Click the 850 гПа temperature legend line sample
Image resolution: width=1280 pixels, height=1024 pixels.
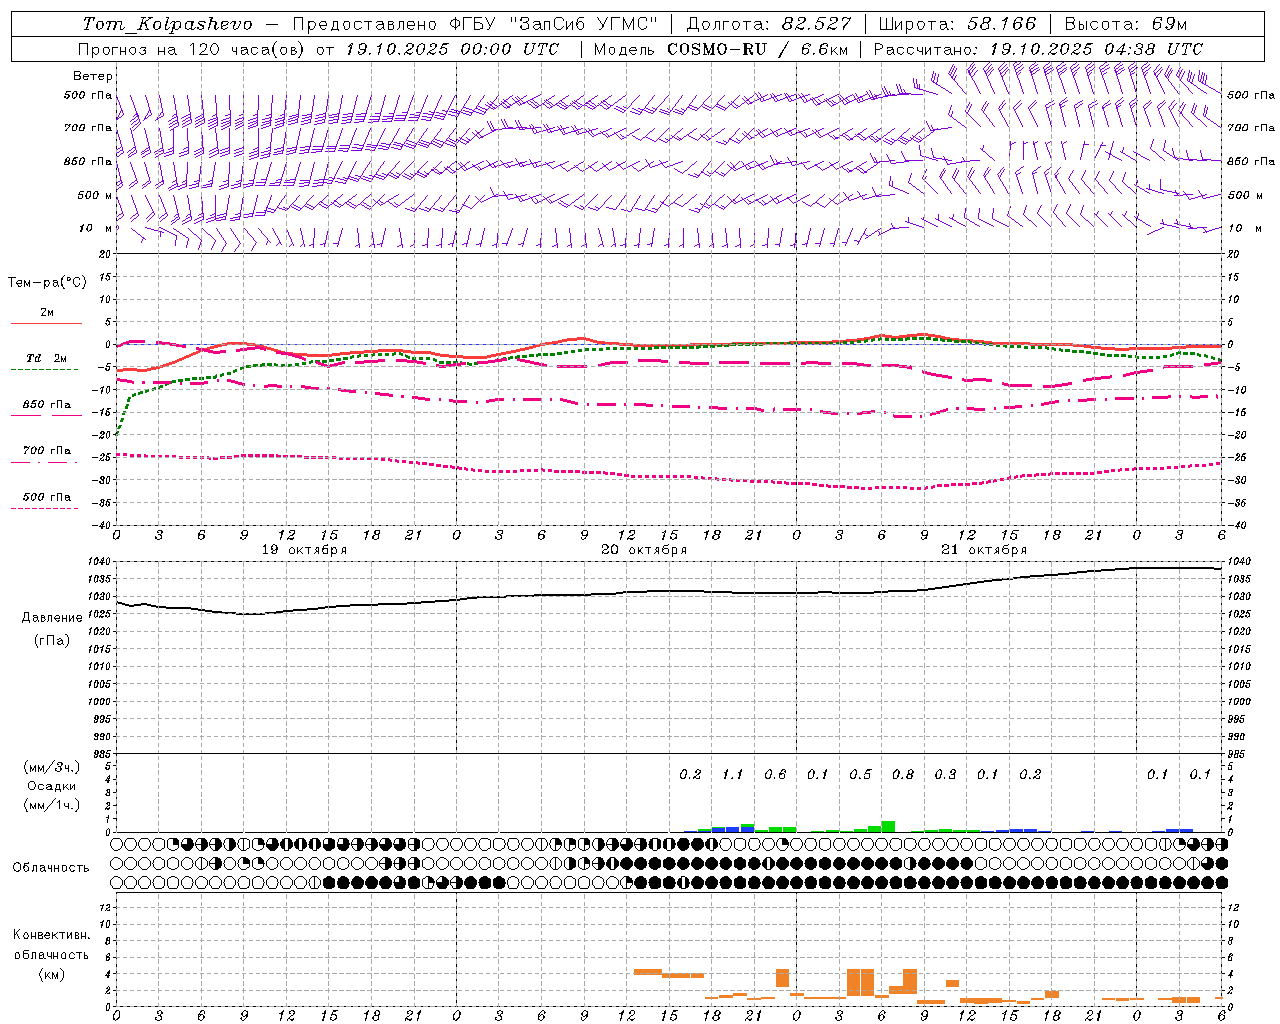point(44,415)
